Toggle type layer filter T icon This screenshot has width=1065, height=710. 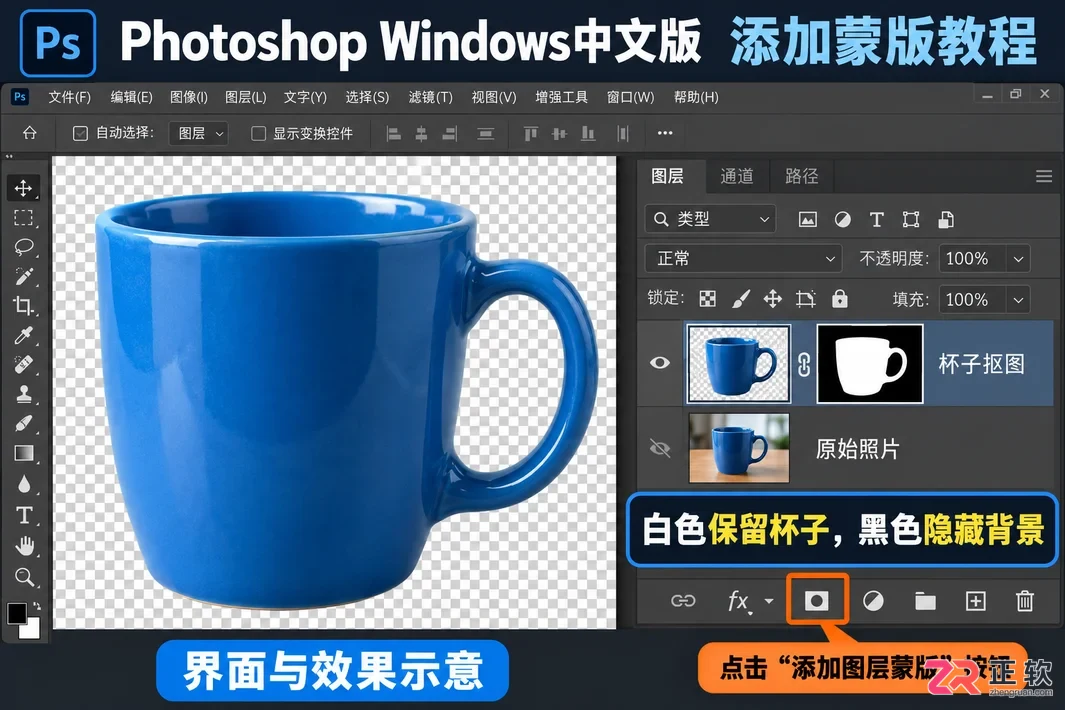(876, 219)
